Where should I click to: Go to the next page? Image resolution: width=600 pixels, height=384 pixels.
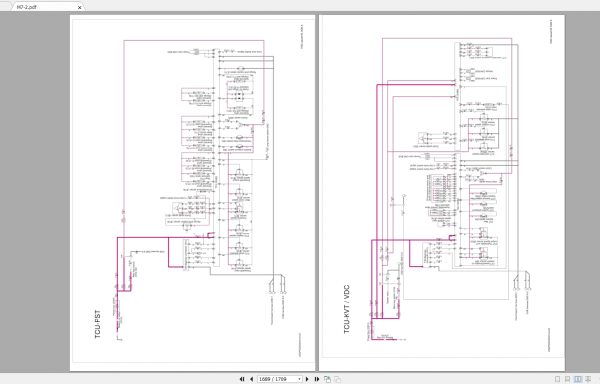tap(307, 379)
